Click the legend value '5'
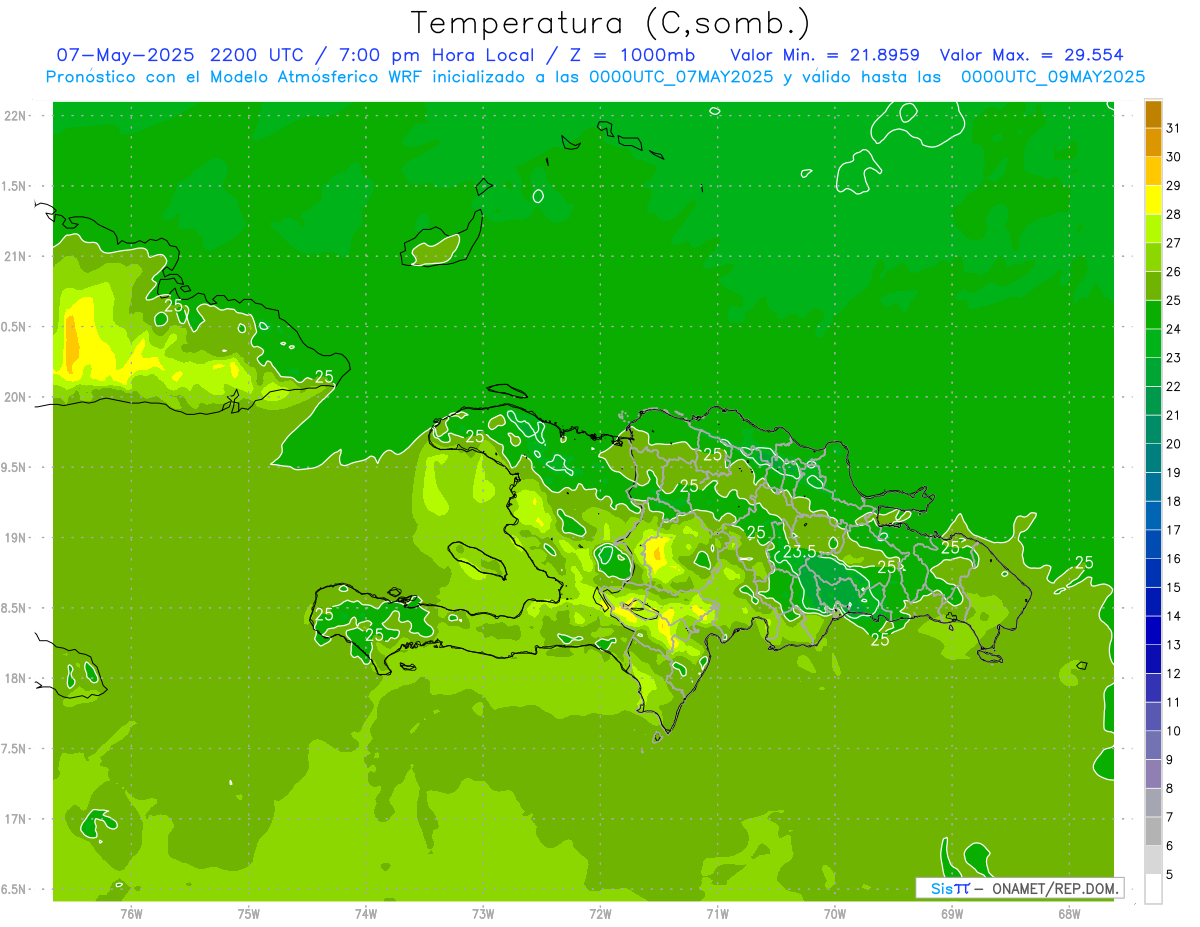Screen dimensions: 1200x927 1170,875
